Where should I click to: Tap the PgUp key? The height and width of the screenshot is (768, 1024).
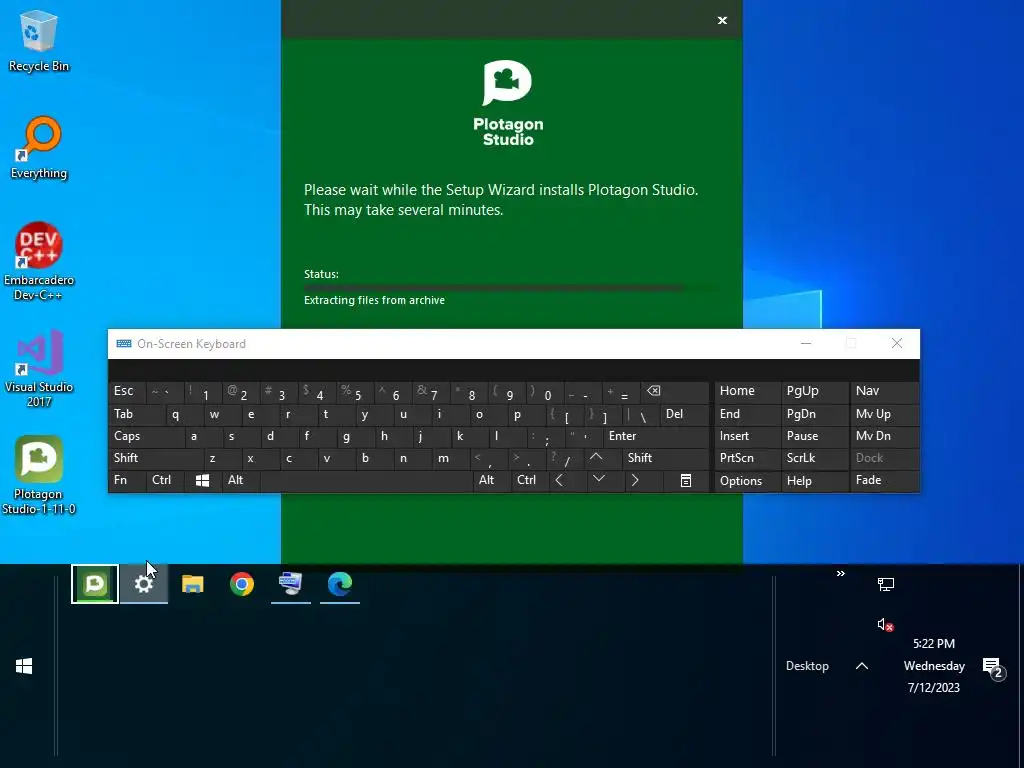coord(814,392)
